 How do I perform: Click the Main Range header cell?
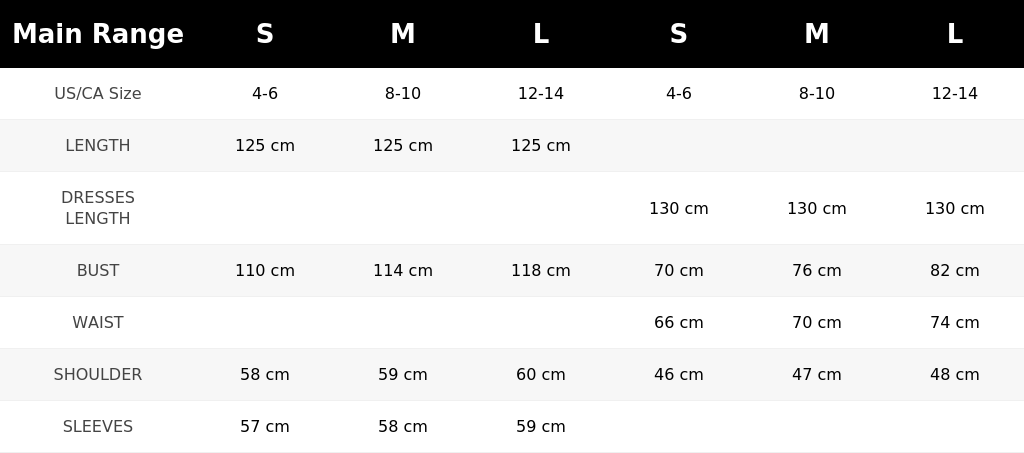[x=98, y=34]
